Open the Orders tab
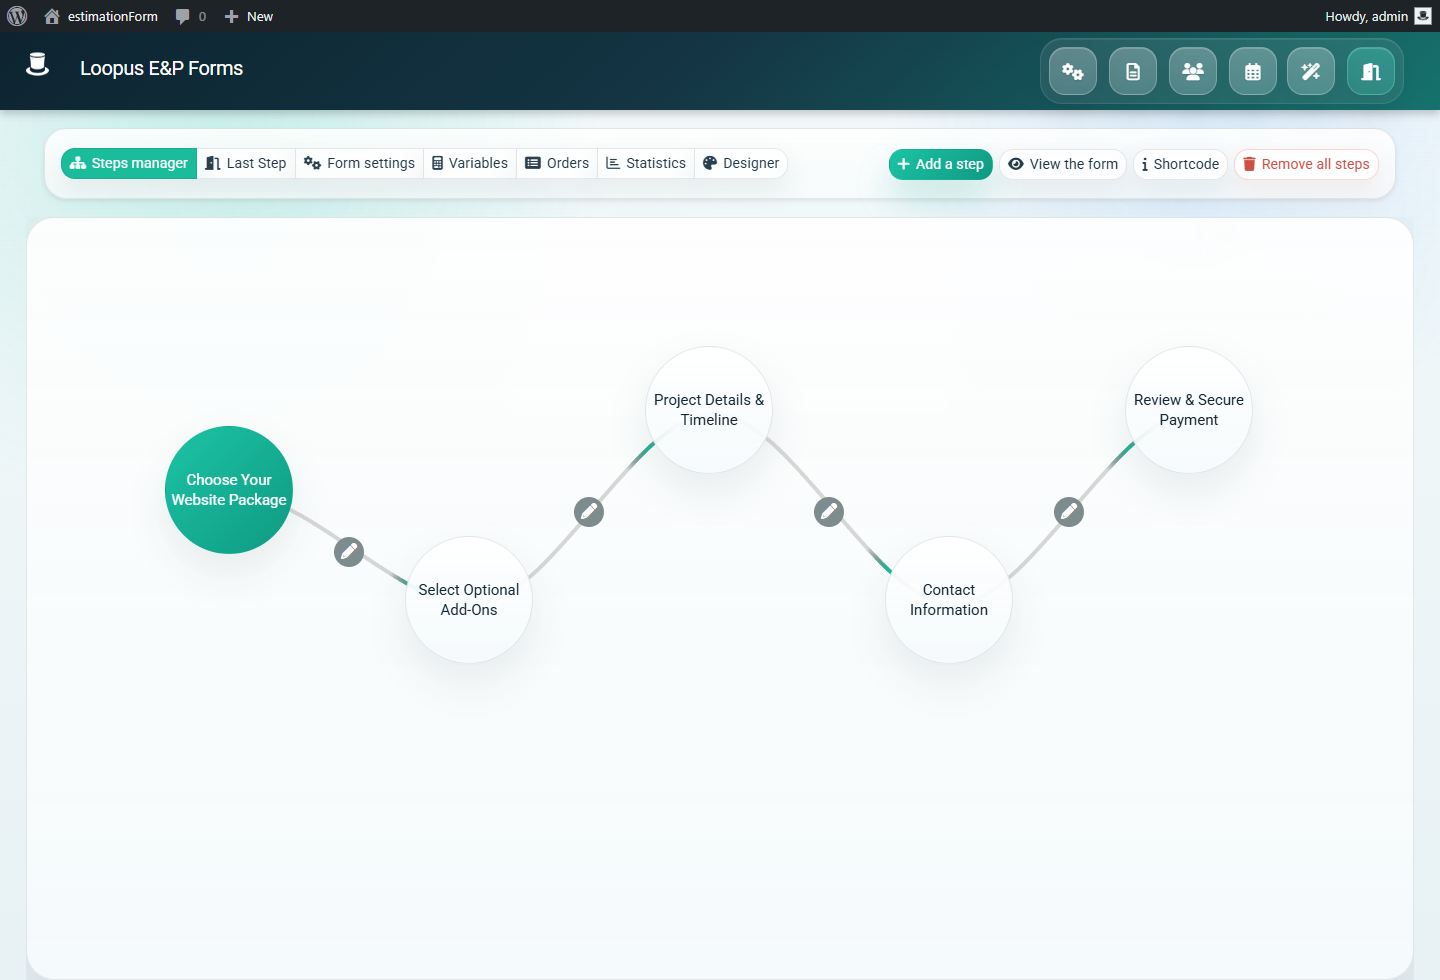Image resolution: width=1440 pixels, height=980 pixels. (x=557, y=163)
